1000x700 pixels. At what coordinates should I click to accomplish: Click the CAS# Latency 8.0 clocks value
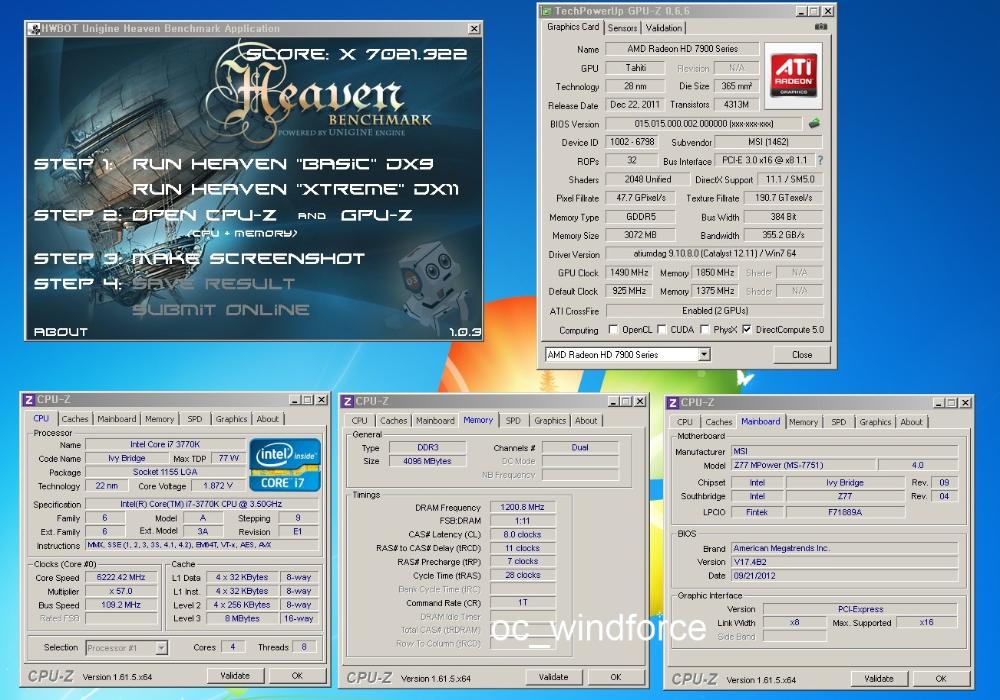click(x=522, y=535)
